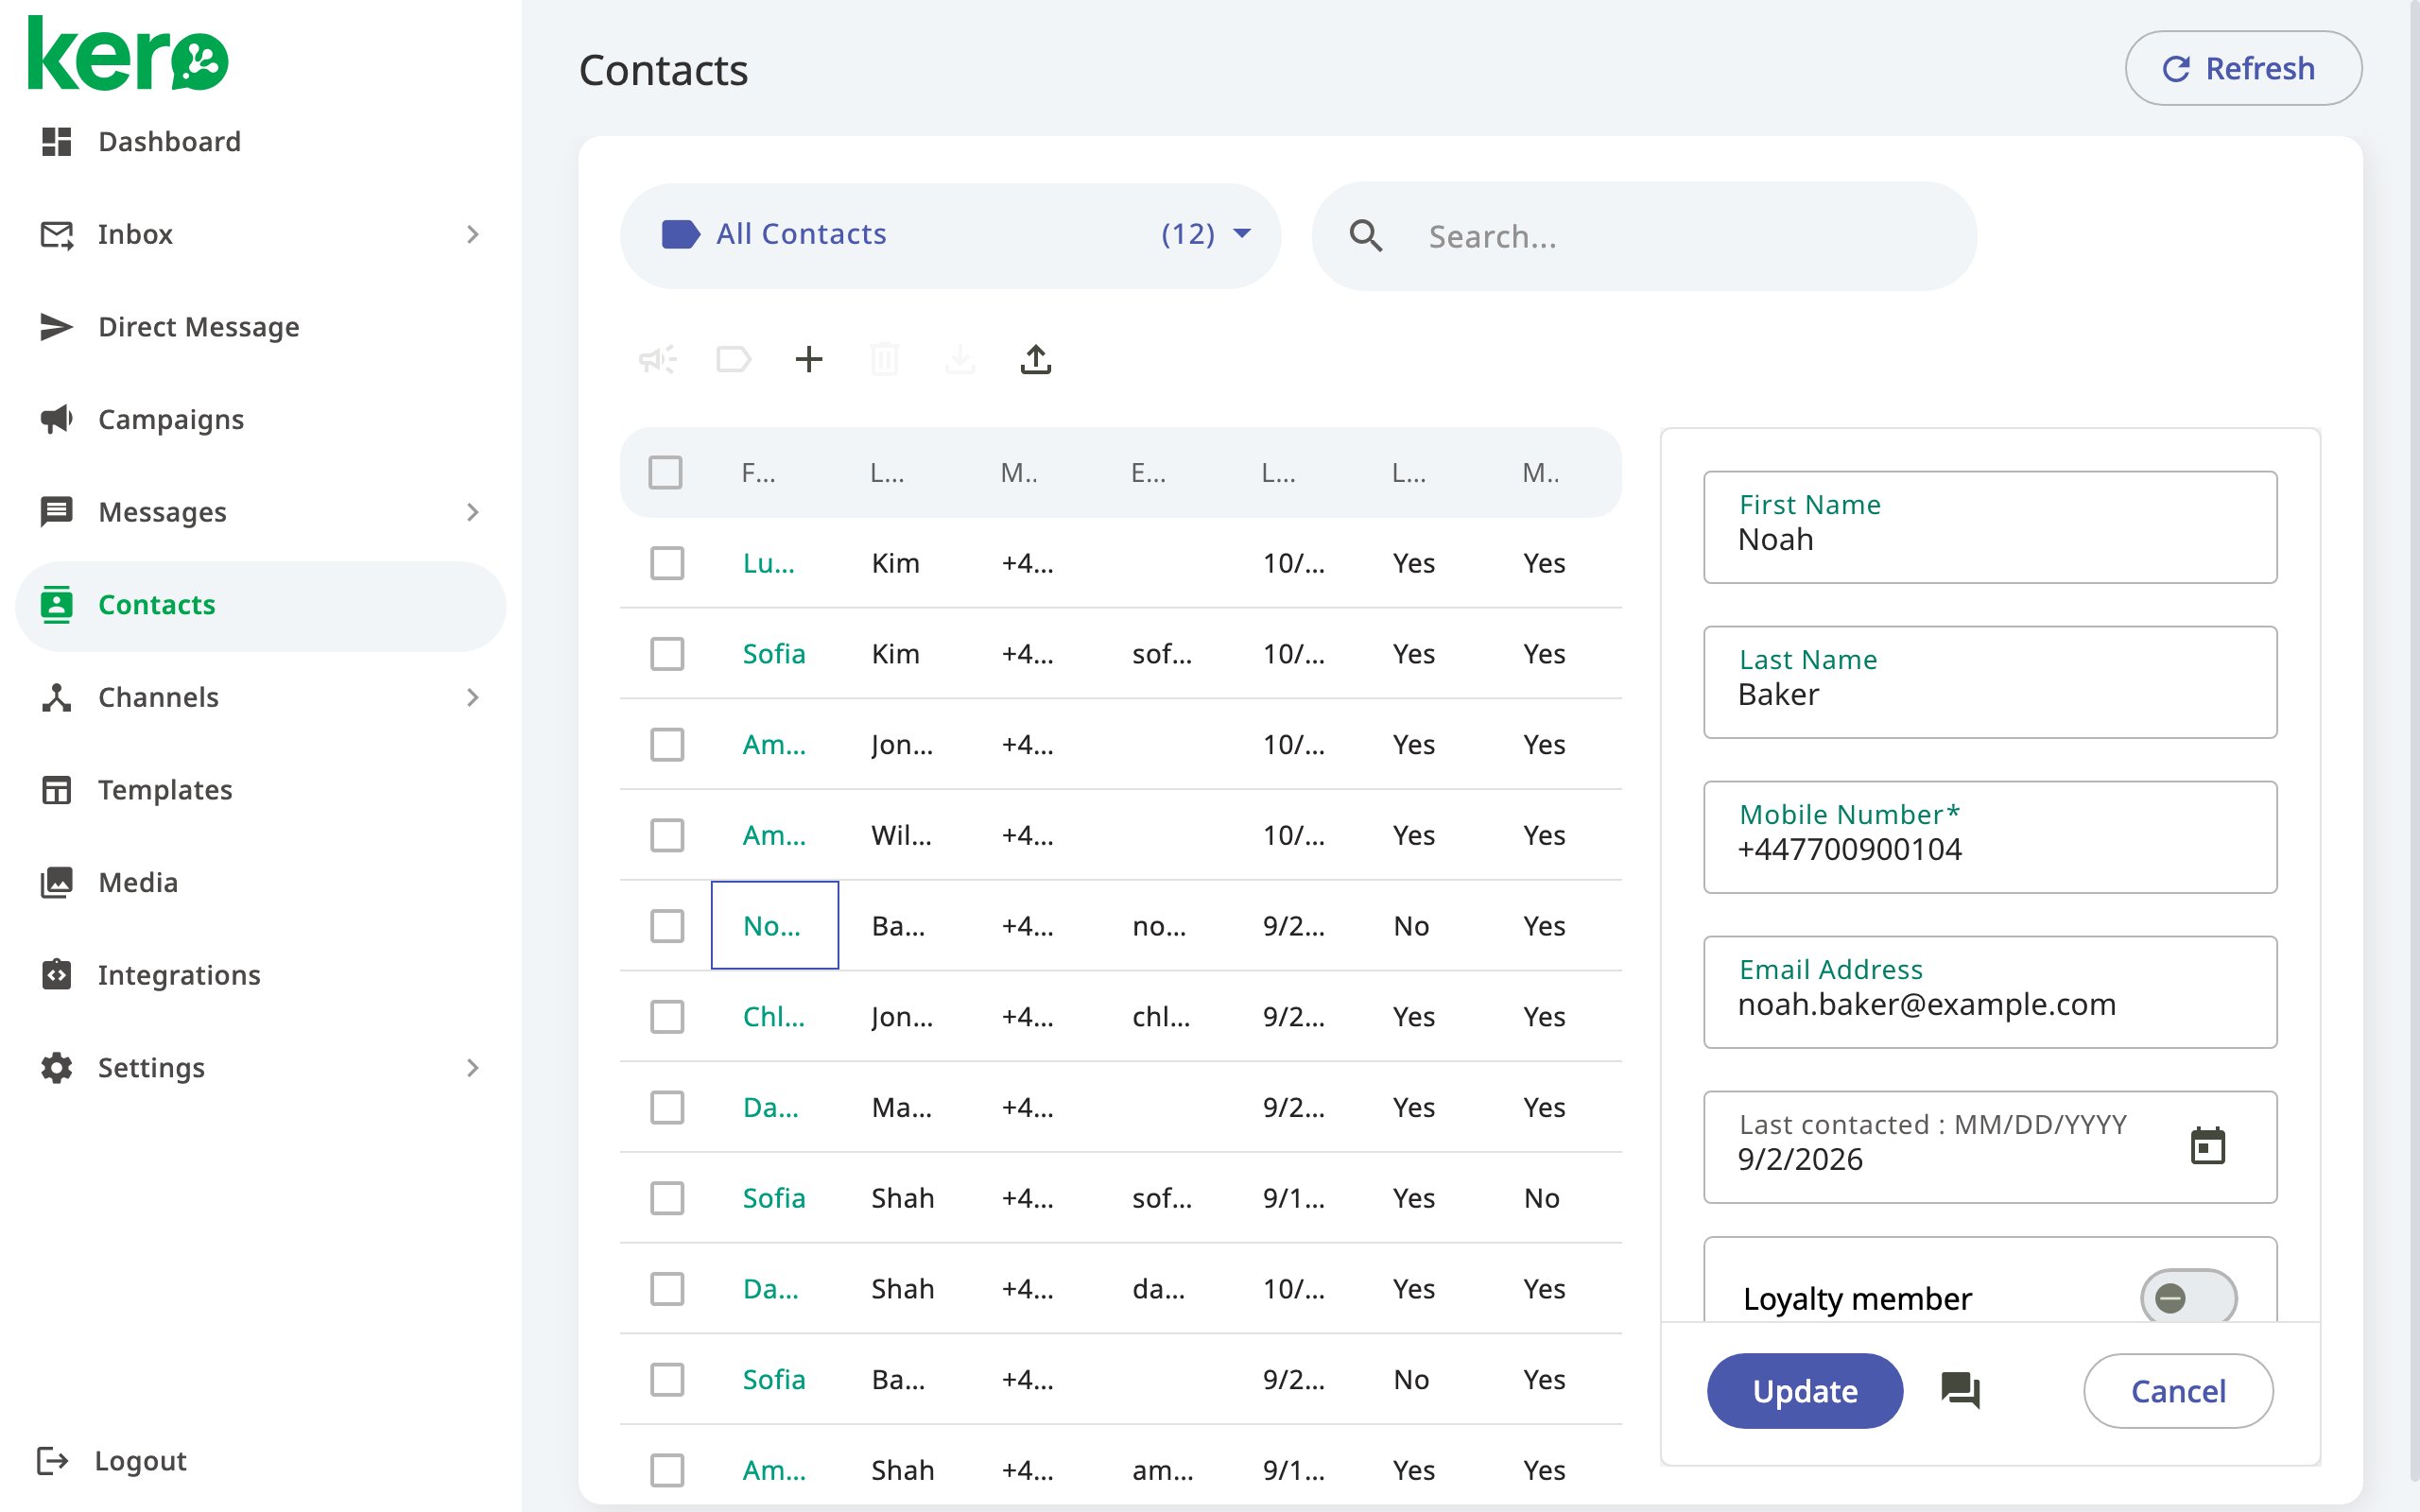2420x1512 pixels.
Task: Click the chat conversation icon beside Update
Action: (x=1961, y=1390)
